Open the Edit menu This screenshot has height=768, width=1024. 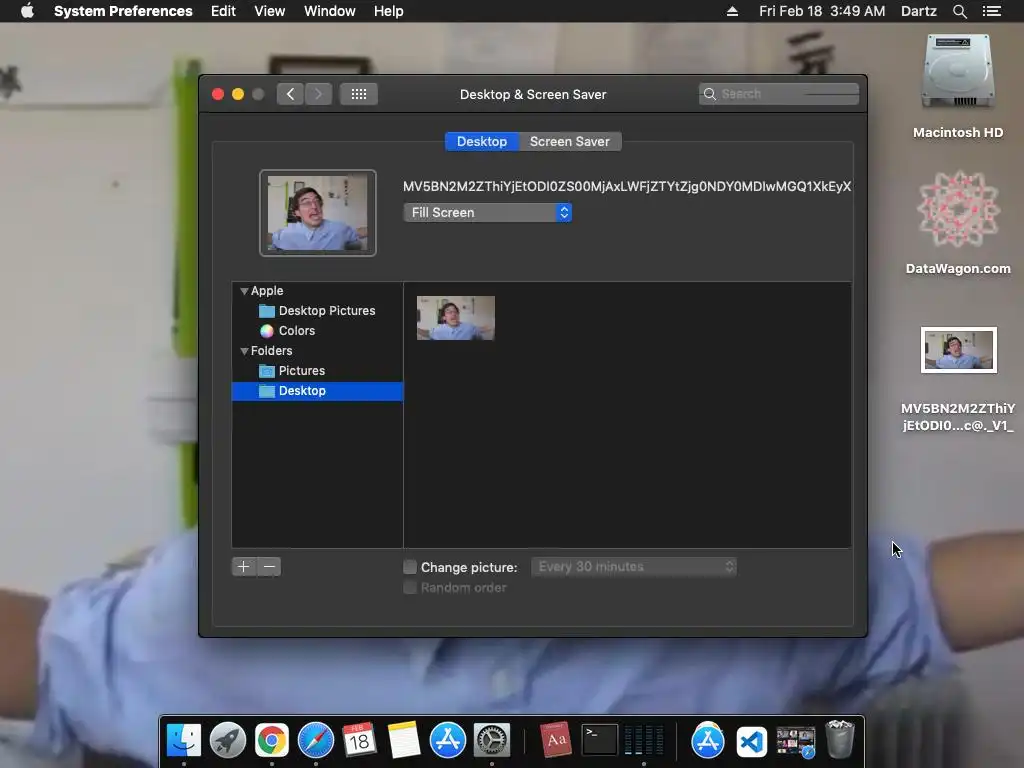pyautogui.click(x=223, y=11)
